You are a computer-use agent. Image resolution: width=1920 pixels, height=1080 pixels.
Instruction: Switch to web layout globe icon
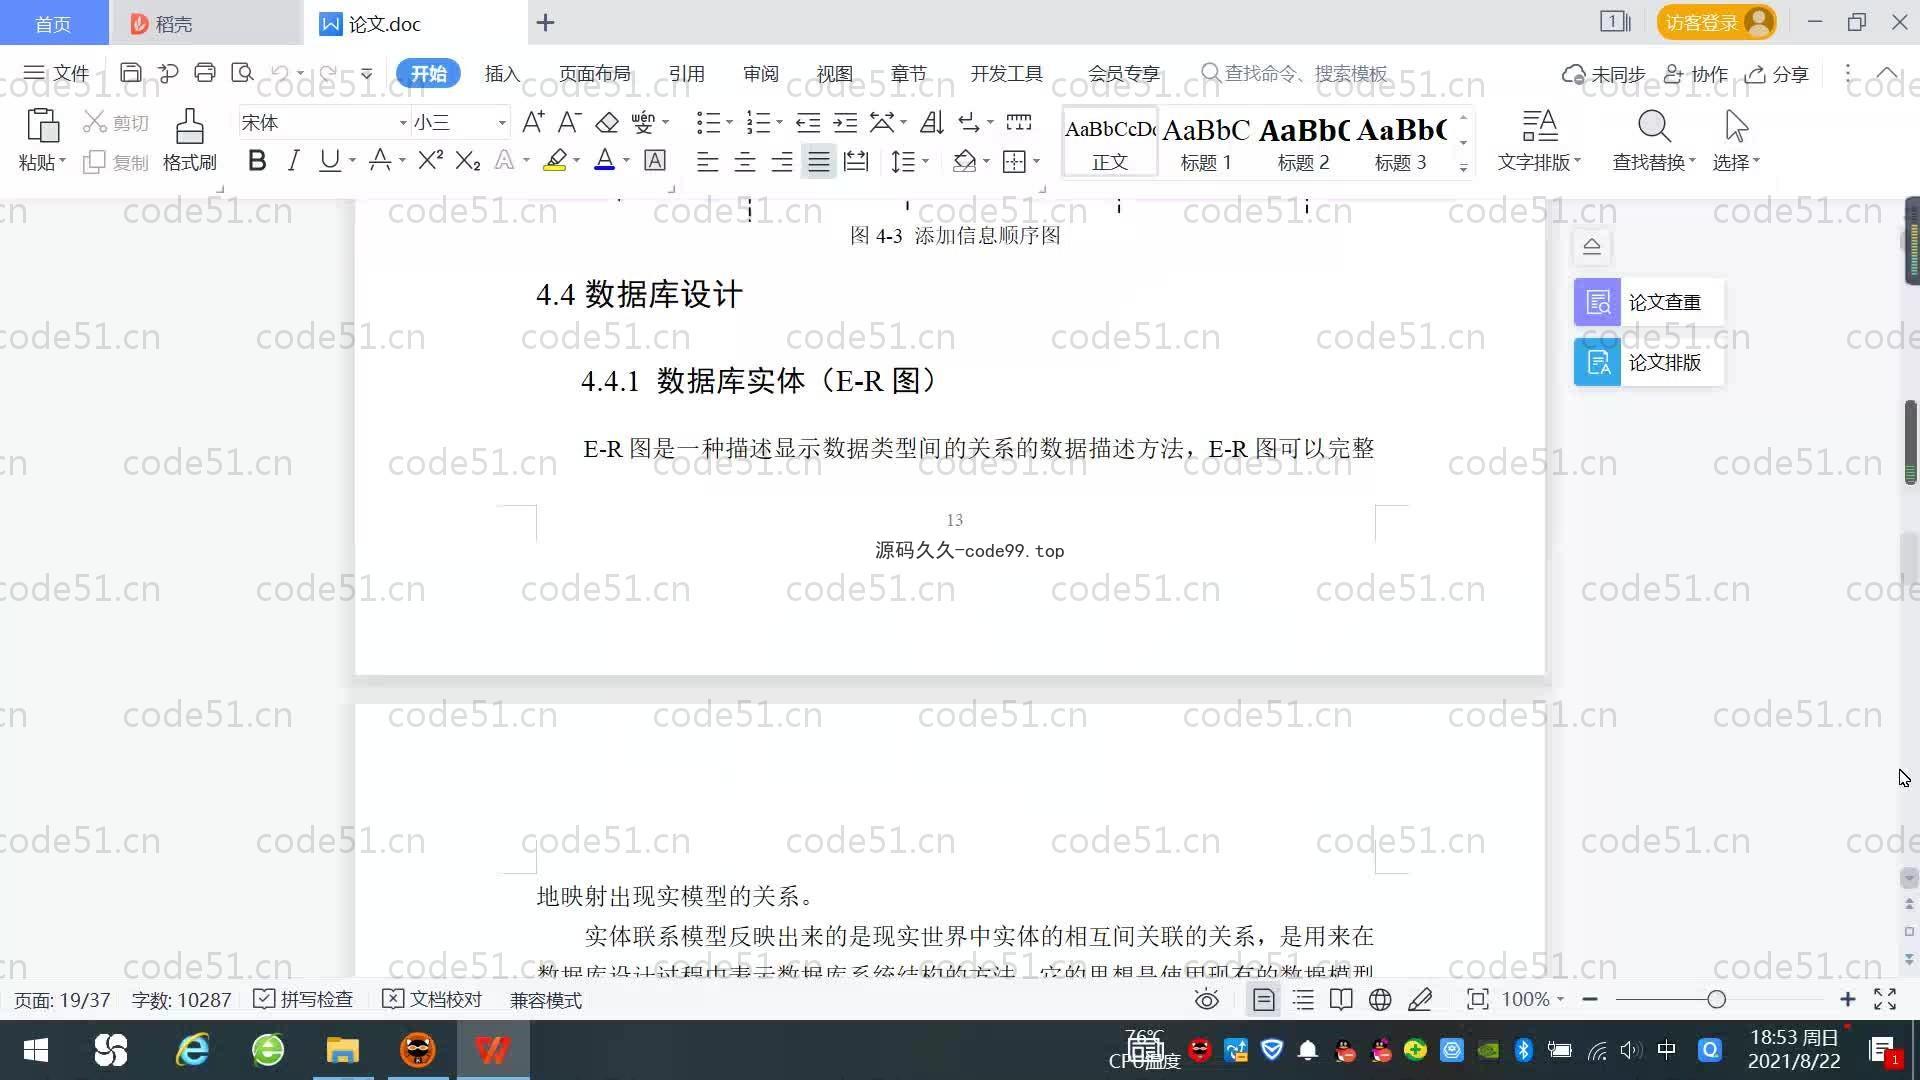[x=1380, y=1000]
